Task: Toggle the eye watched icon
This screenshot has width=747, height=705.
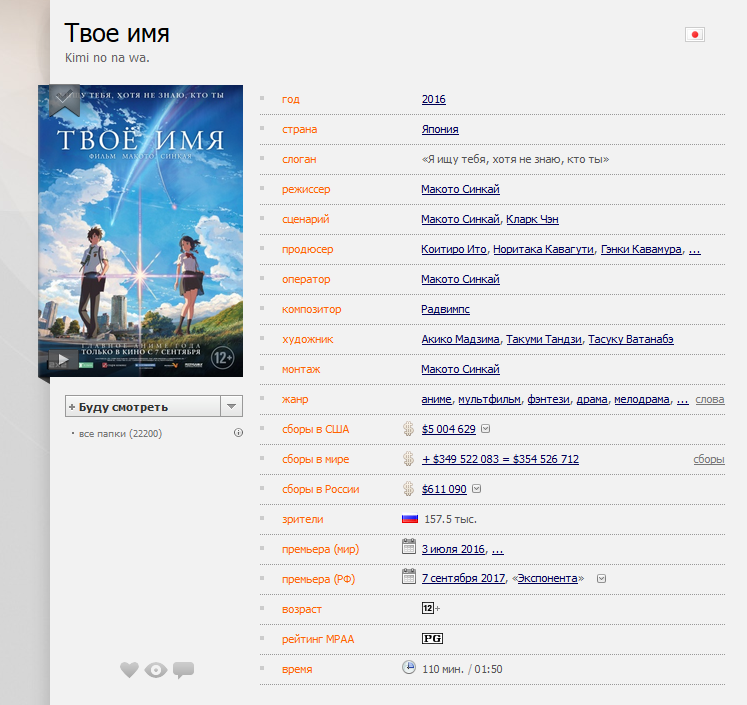Action: pyautogui.click(x=156, y=670)
